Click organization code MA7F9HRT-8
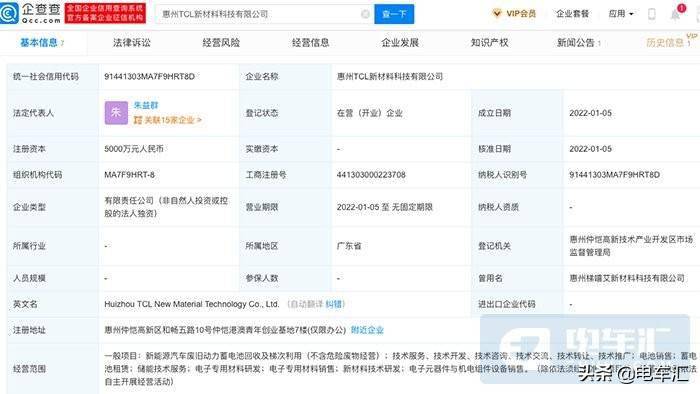The width and height of the screenshot is (700, 394). [x=129, y=174]
